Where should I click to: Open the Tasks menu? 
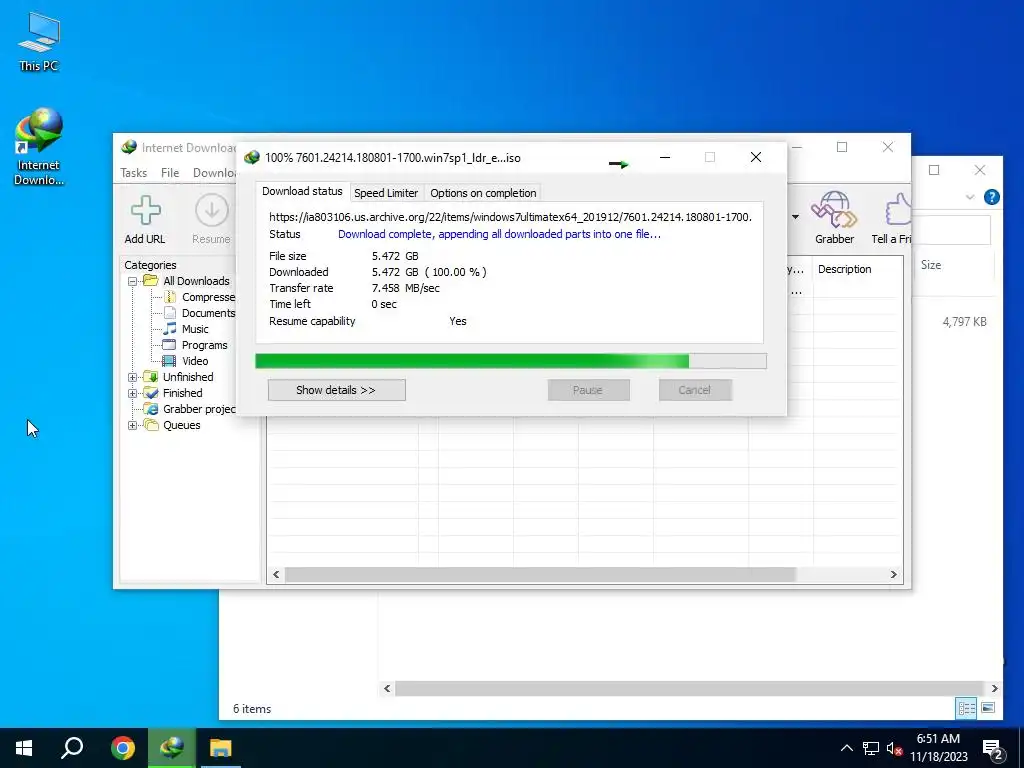pyautogui.click(x=133, y=172)
